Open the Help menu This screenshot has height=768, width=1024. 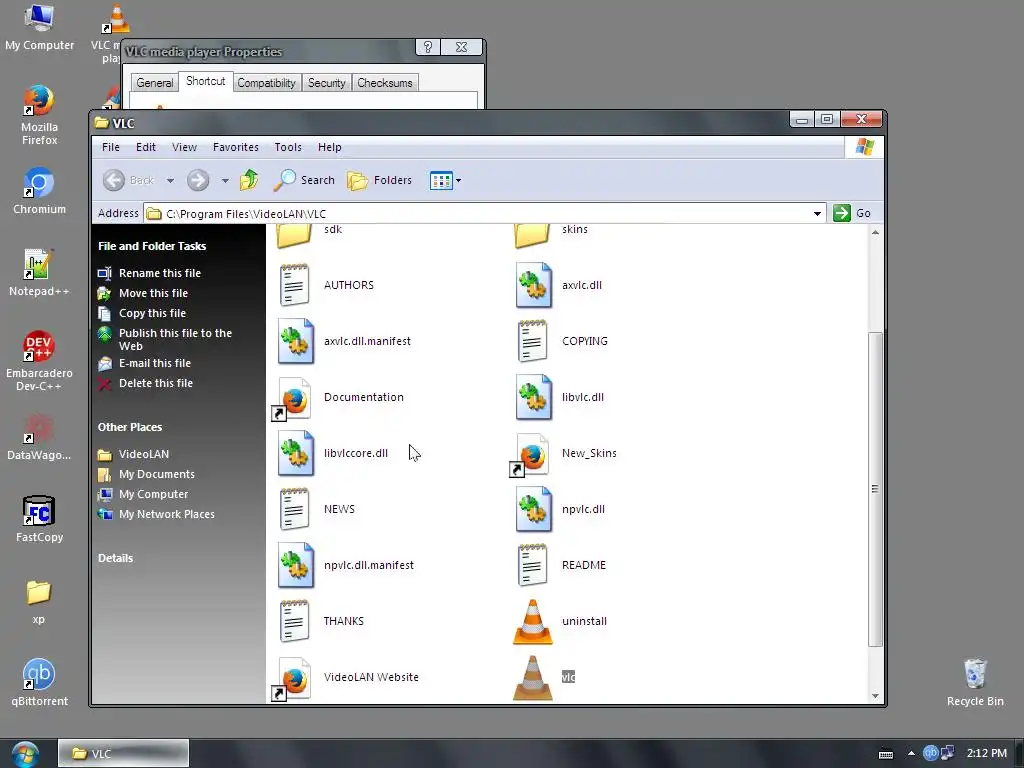point(330,147)
